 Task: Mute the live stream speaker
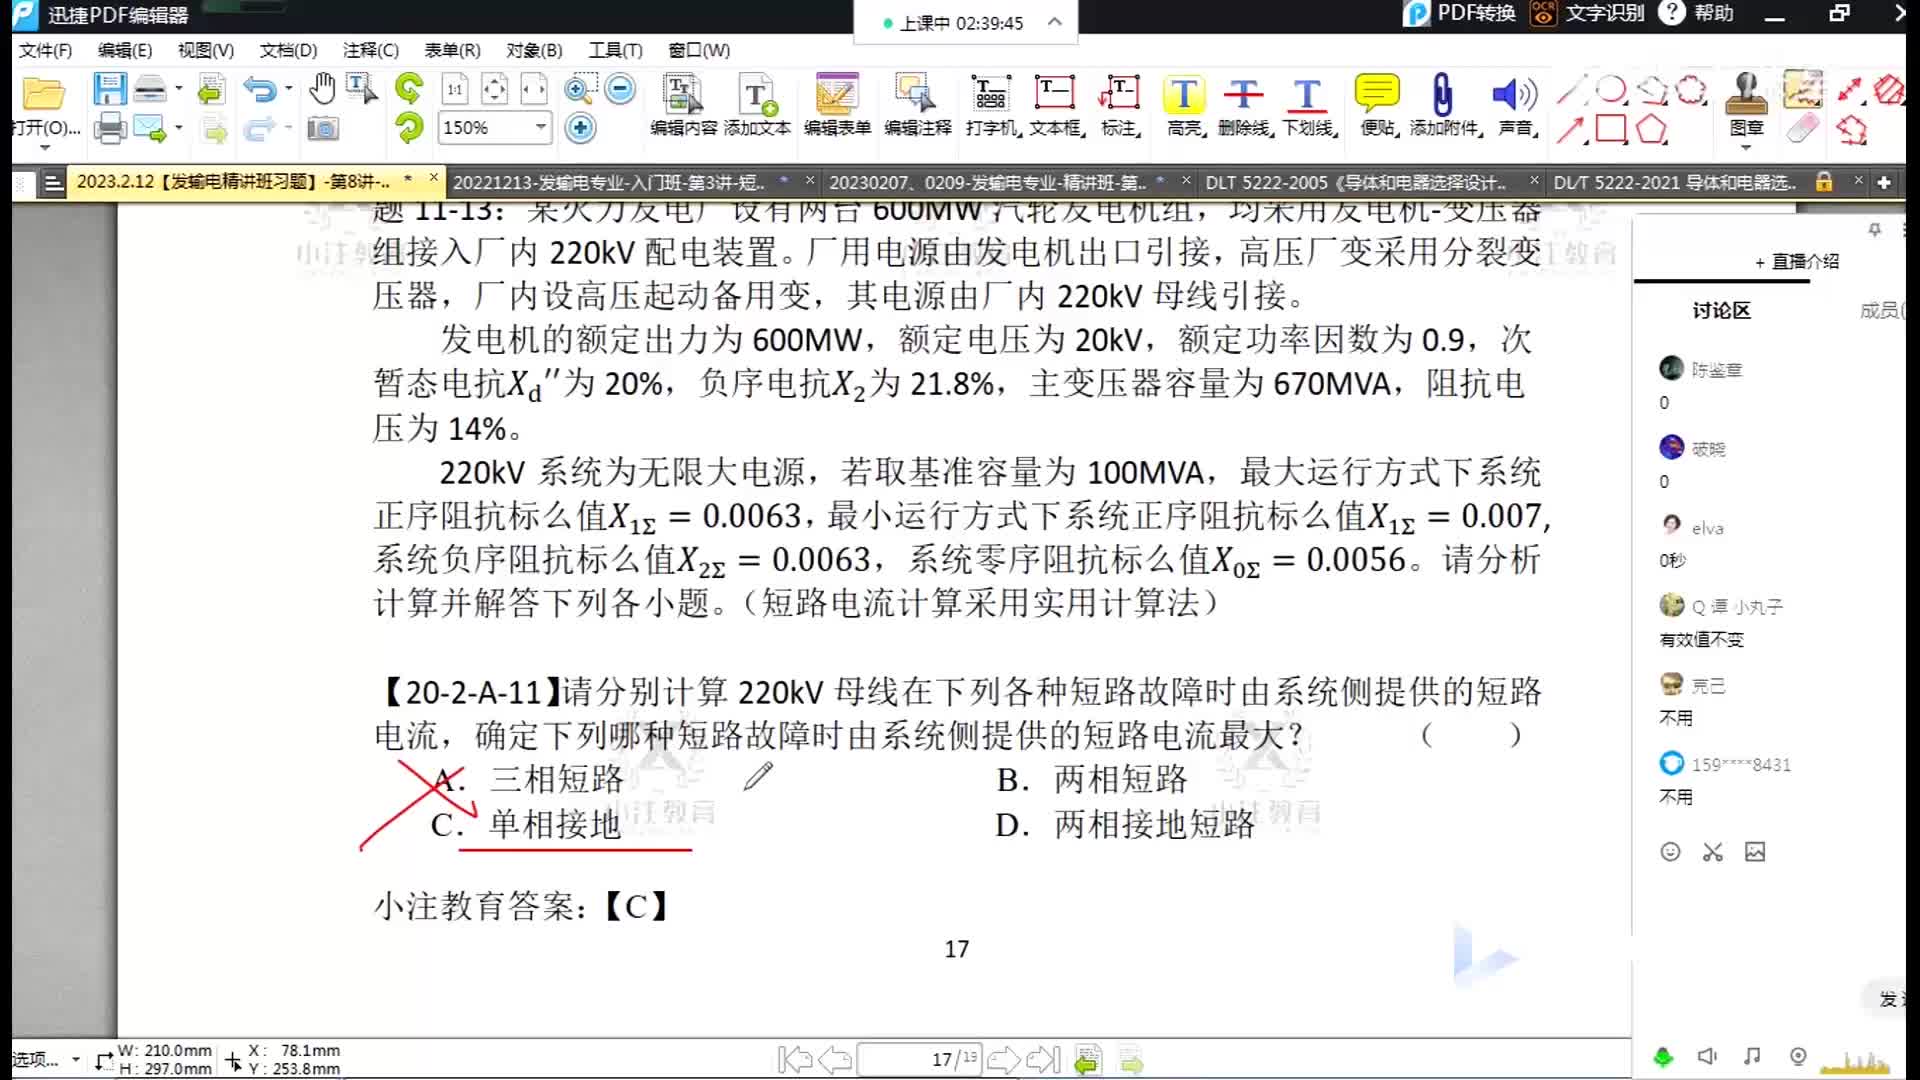coord(1707,1056)
